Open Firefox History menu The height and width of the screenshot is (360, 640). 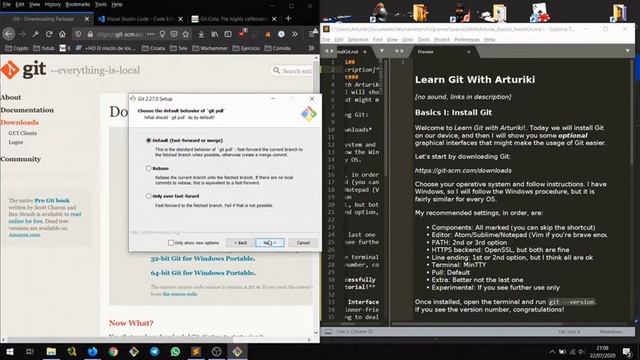[x=53, y=4]
